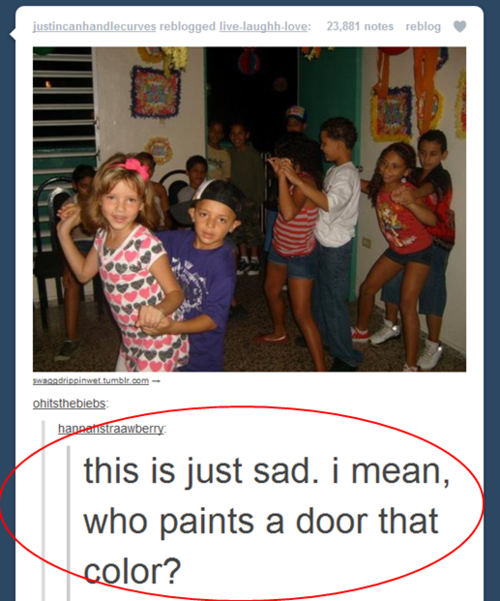
Task: Click the post pointer notch at top-left
Action: click(13, 34)
